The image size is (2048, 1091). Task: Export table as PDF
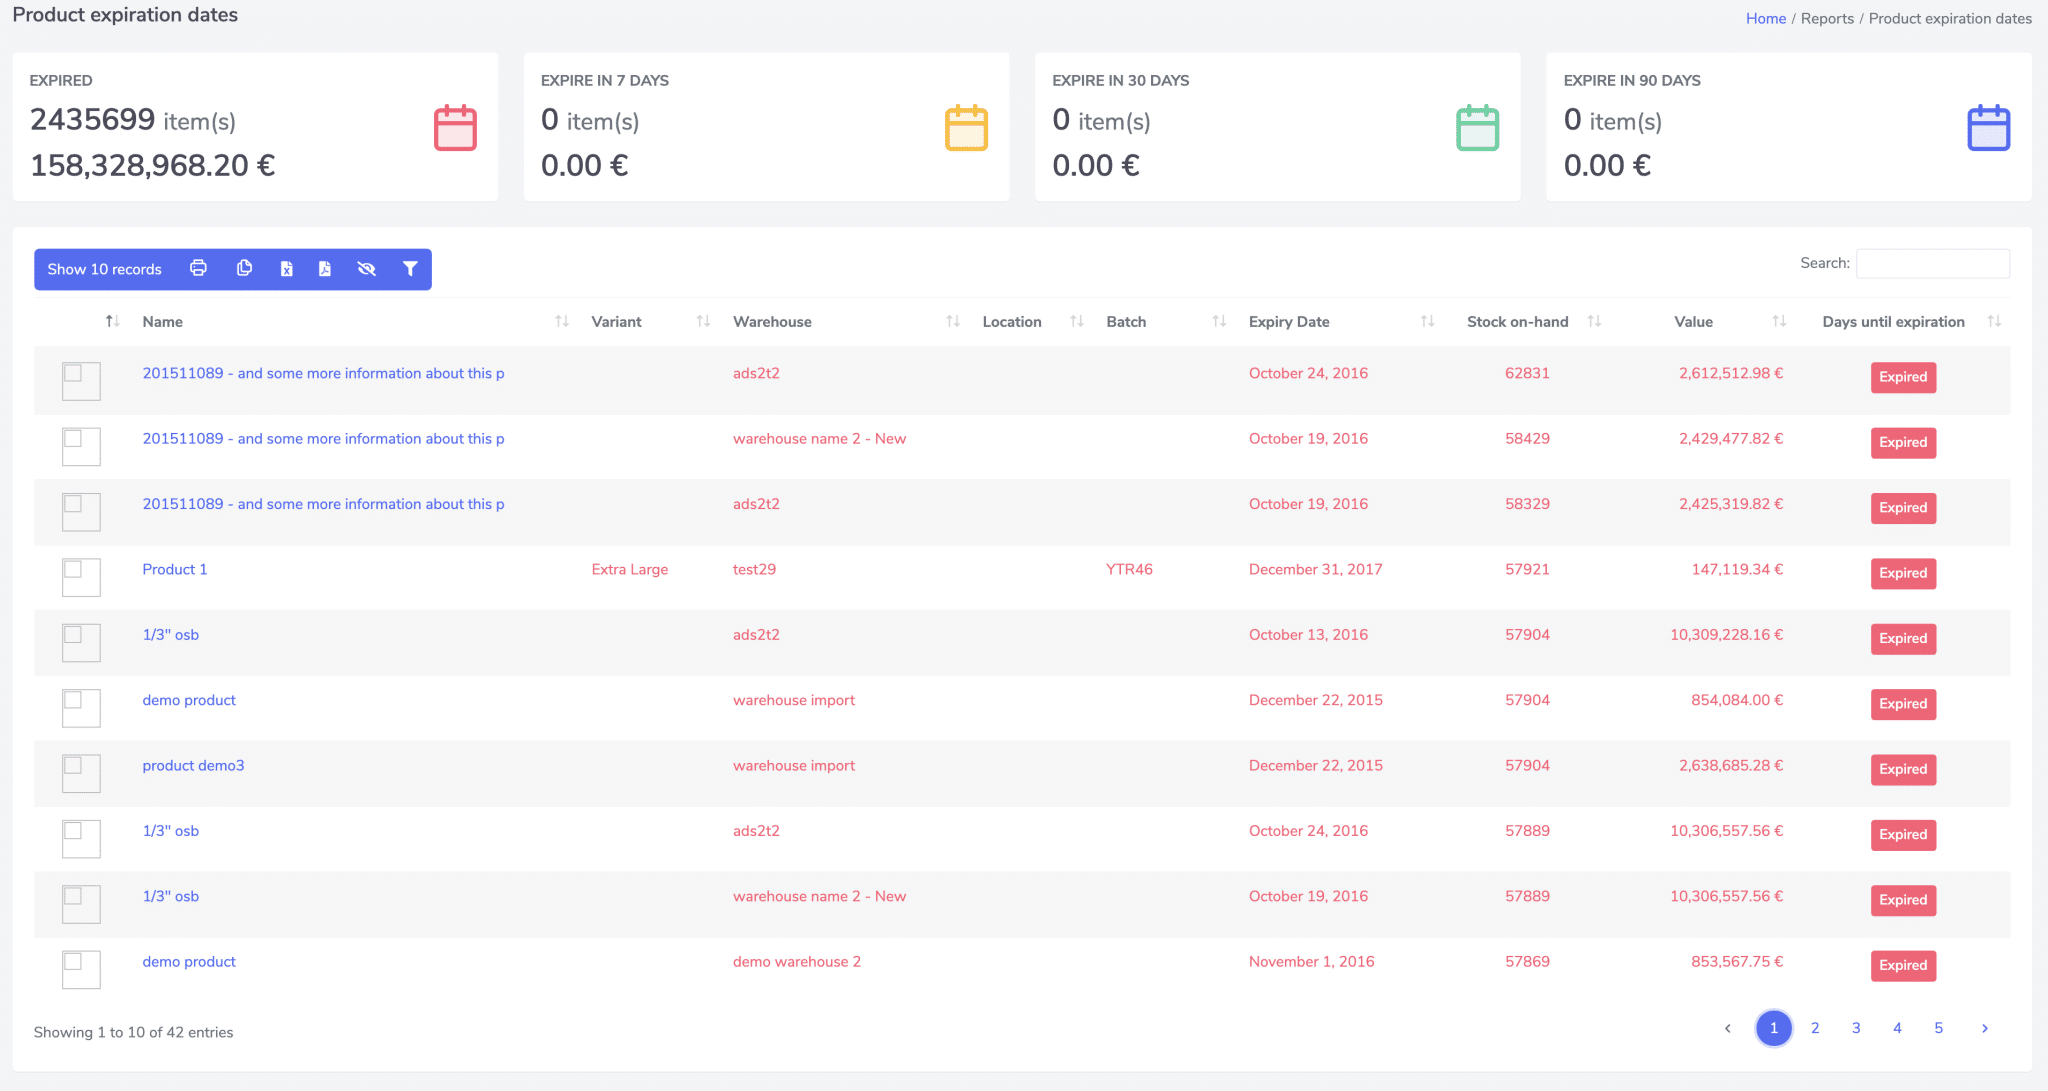coord(325,268)
